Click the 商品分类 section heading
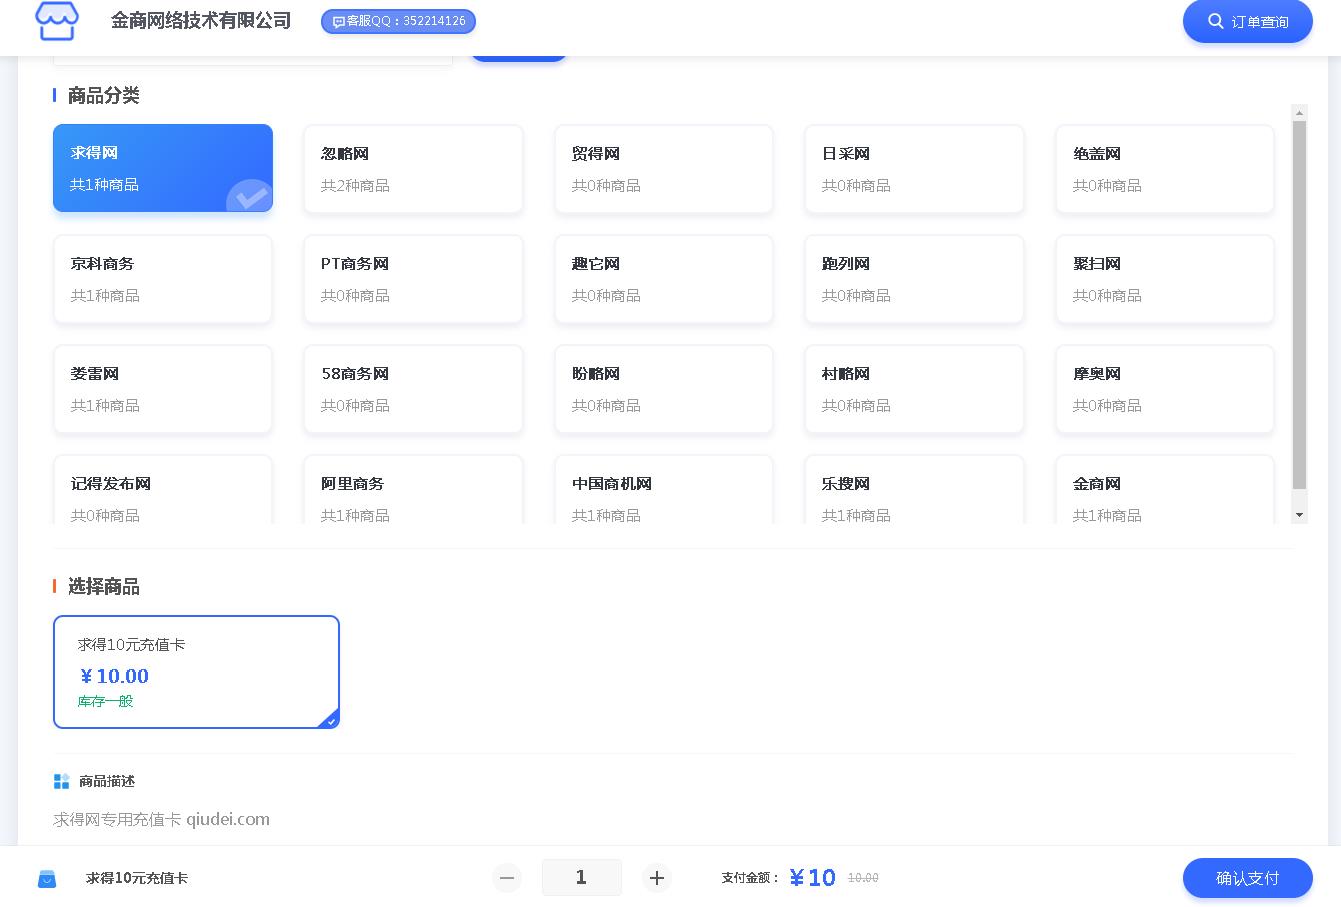Screen dimensions: 1341x907 coord(104,95)
